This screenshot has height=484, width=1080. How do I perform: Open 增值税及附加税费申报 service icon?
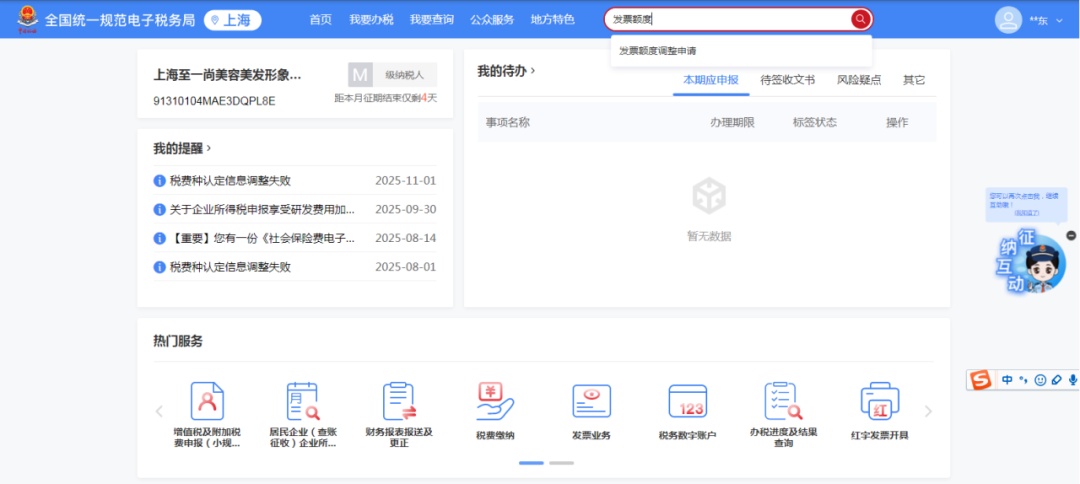click(207, 402)
